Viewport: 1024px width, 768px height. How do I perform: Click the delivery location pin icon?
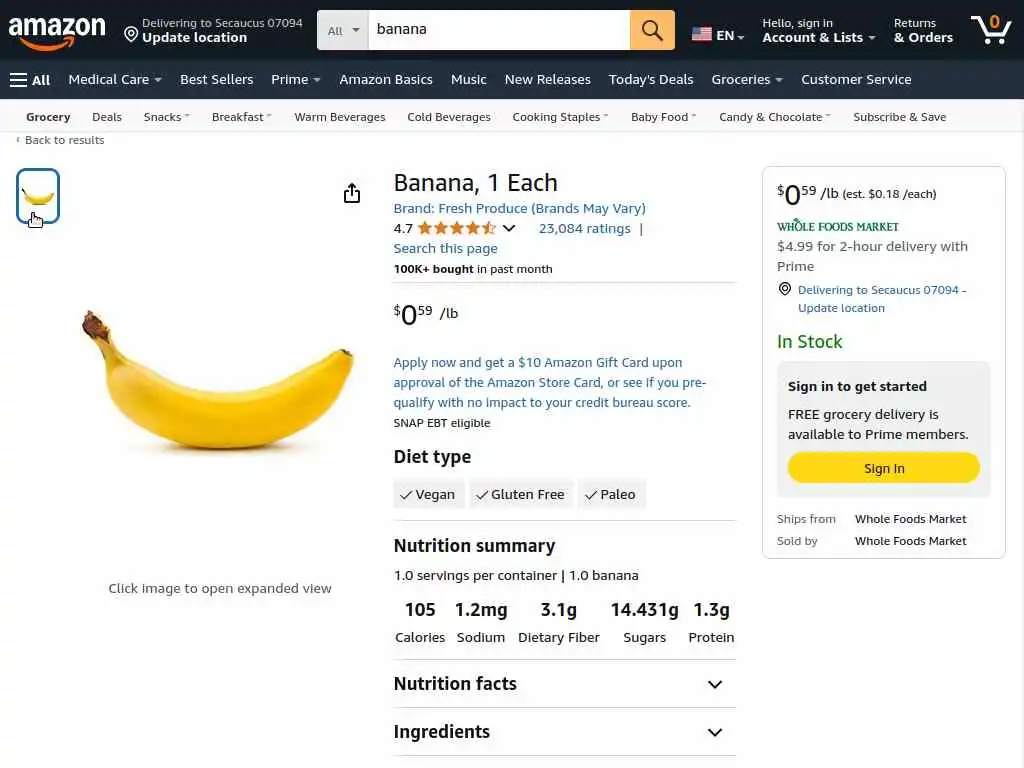131,35
